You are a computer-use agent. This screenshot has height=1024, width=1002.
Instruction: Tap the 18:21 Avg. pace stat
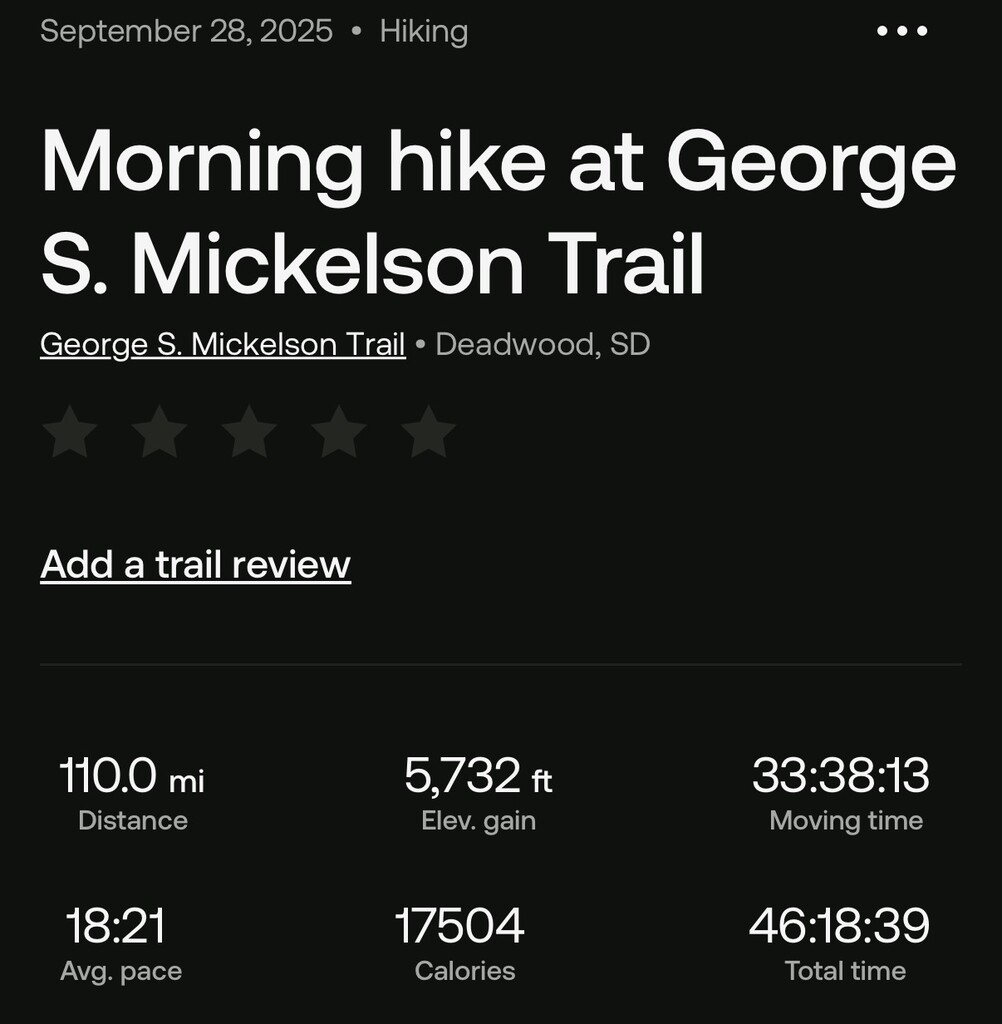click(x=115, y=927)
